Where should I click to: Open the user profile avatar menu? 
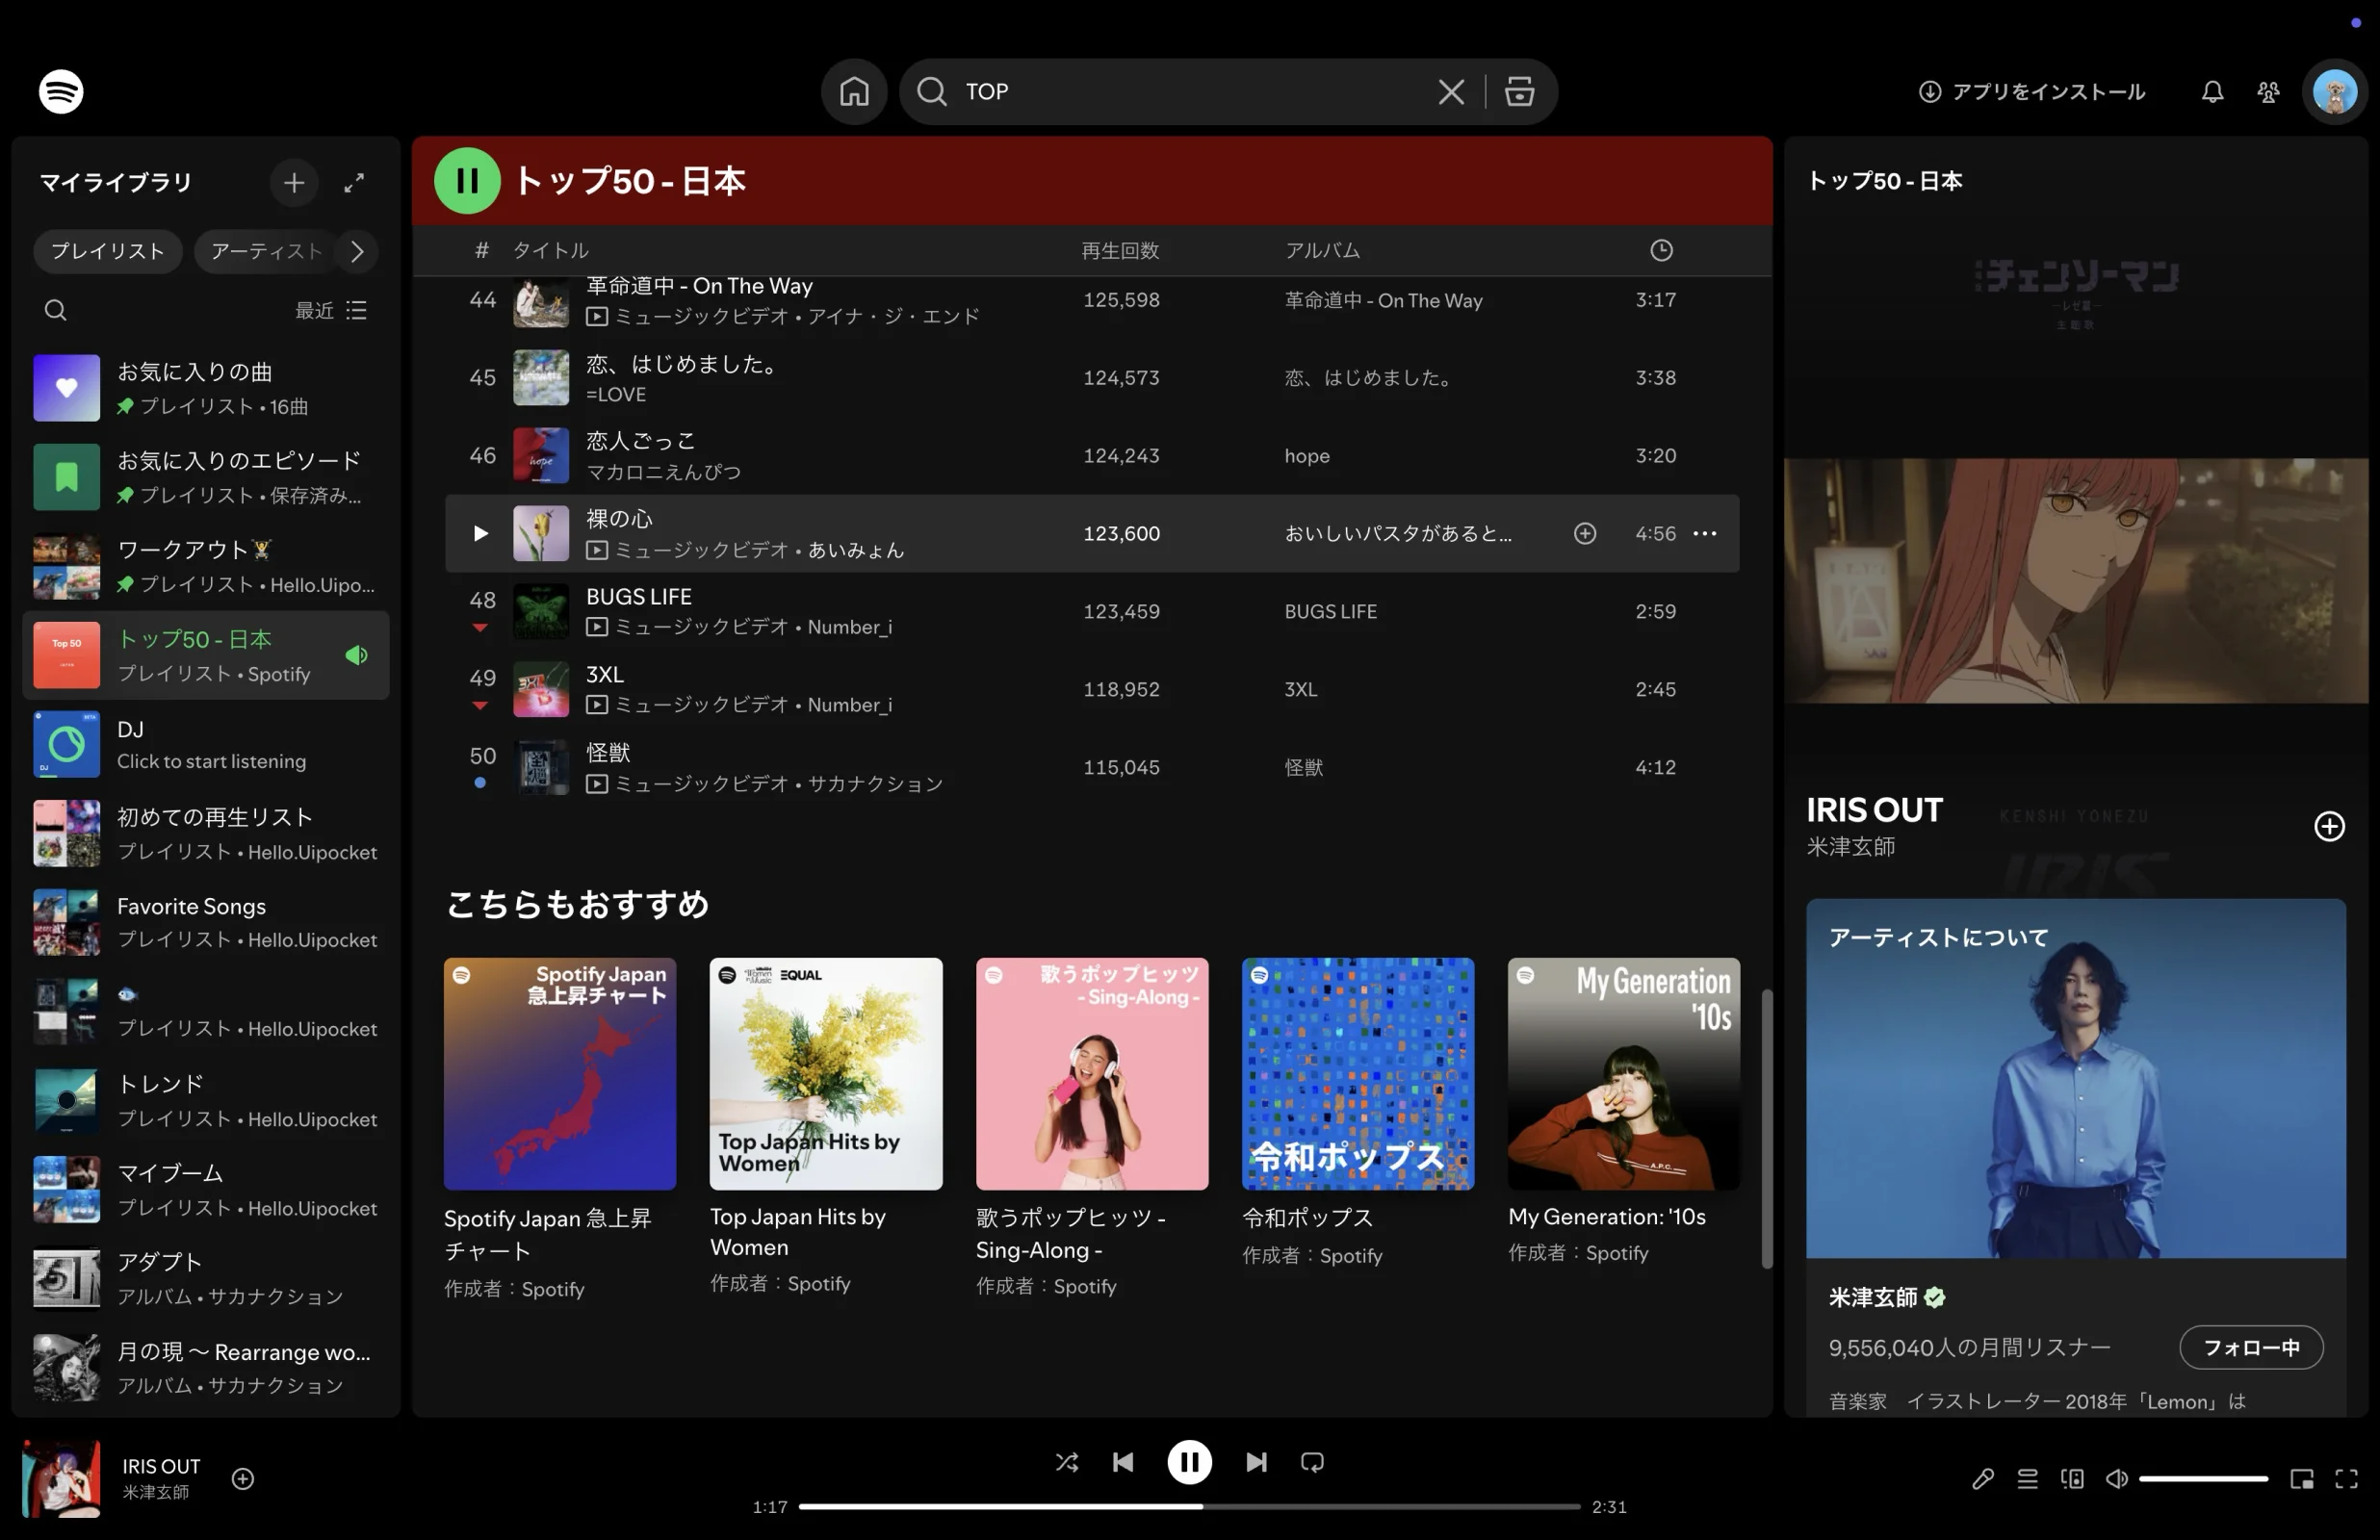click(2334, 91)
